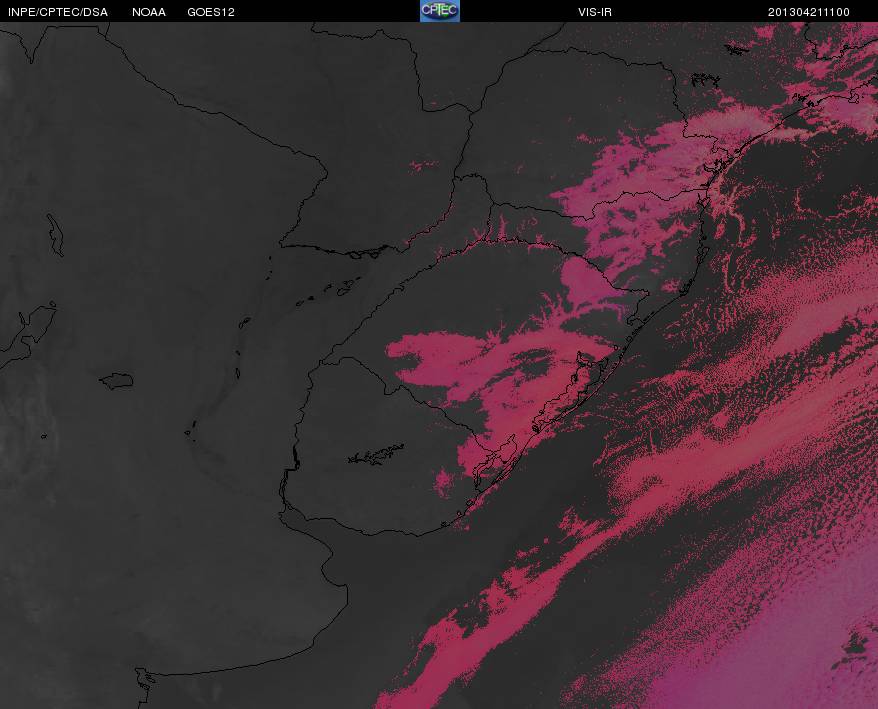This screenshot has height=709, width=878.
Task: Click the CPTEC logo in header
Action: tap(440, 11)
